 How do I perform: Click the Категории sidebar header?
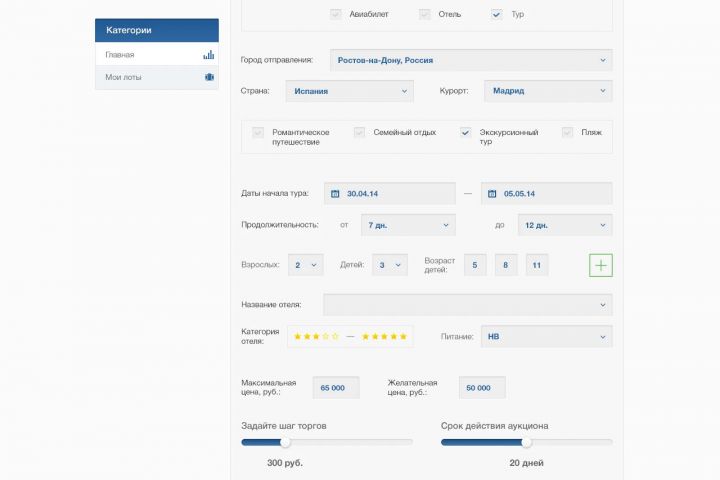(157, 30)
